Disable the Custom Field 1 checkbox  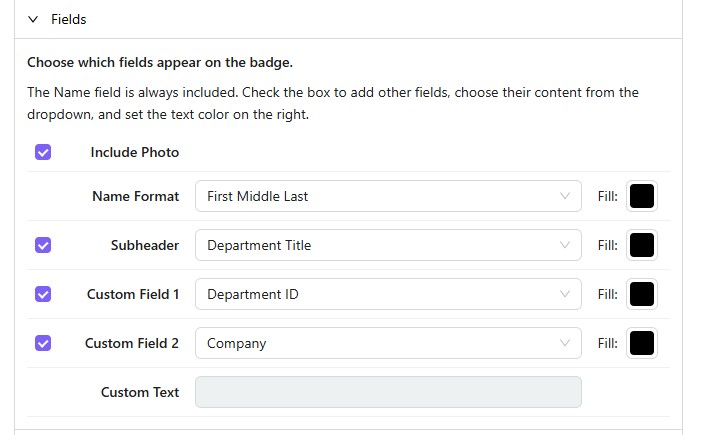pyautogui.click(x=43, y=294)
